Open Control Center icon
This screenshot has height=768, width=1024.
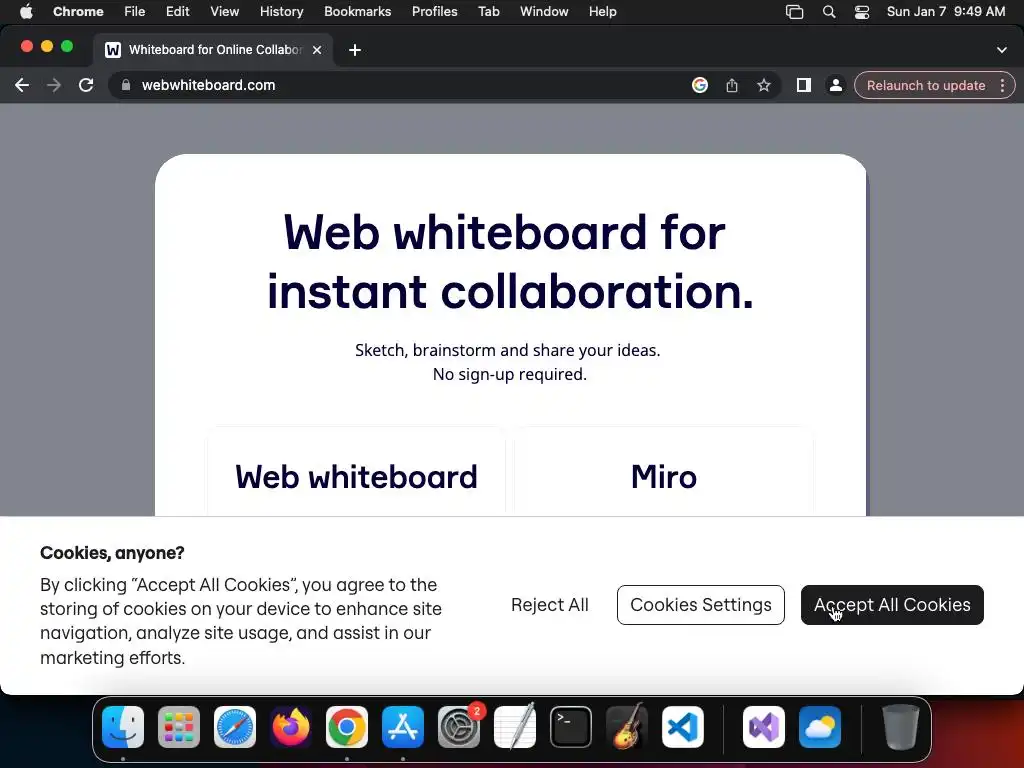pyautogui.click(x=862, y=12)
